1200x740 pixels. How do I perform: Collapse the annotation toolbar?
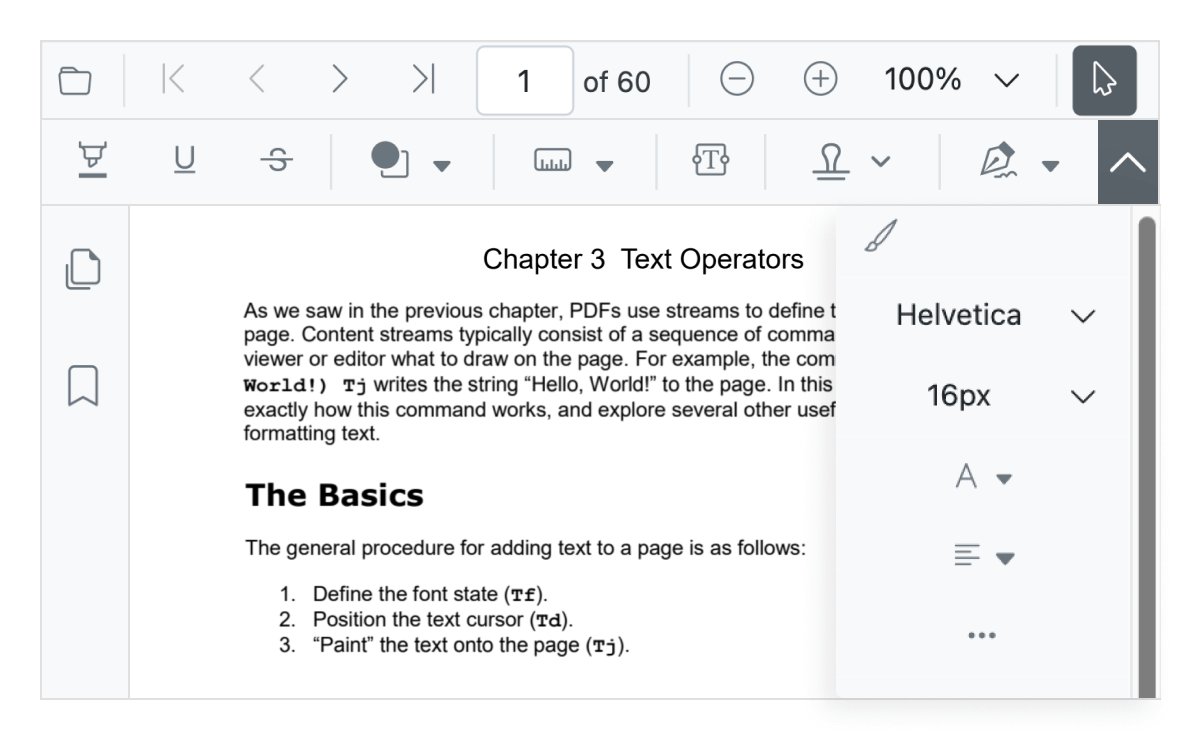coord(1128,162)
